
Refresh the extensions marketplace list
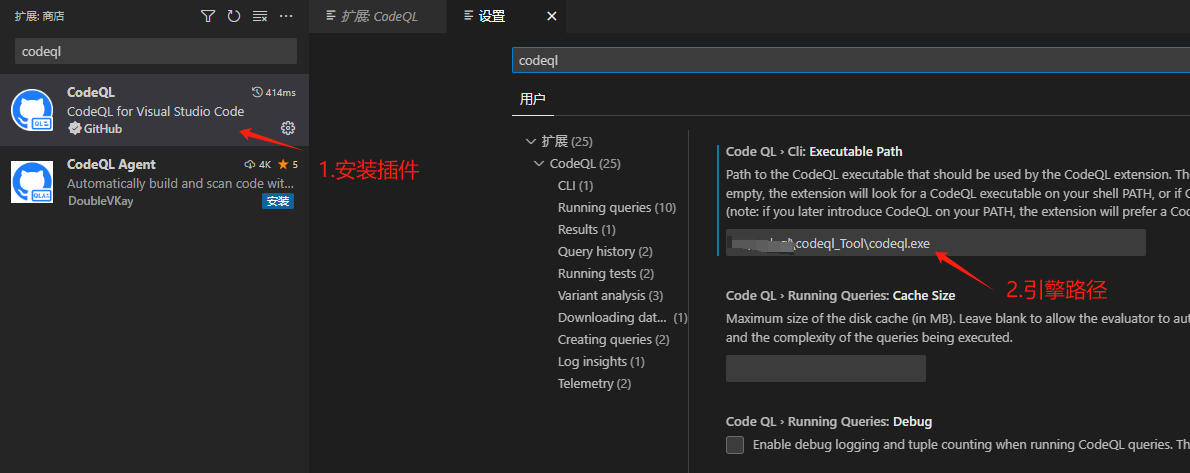point(234,16)
